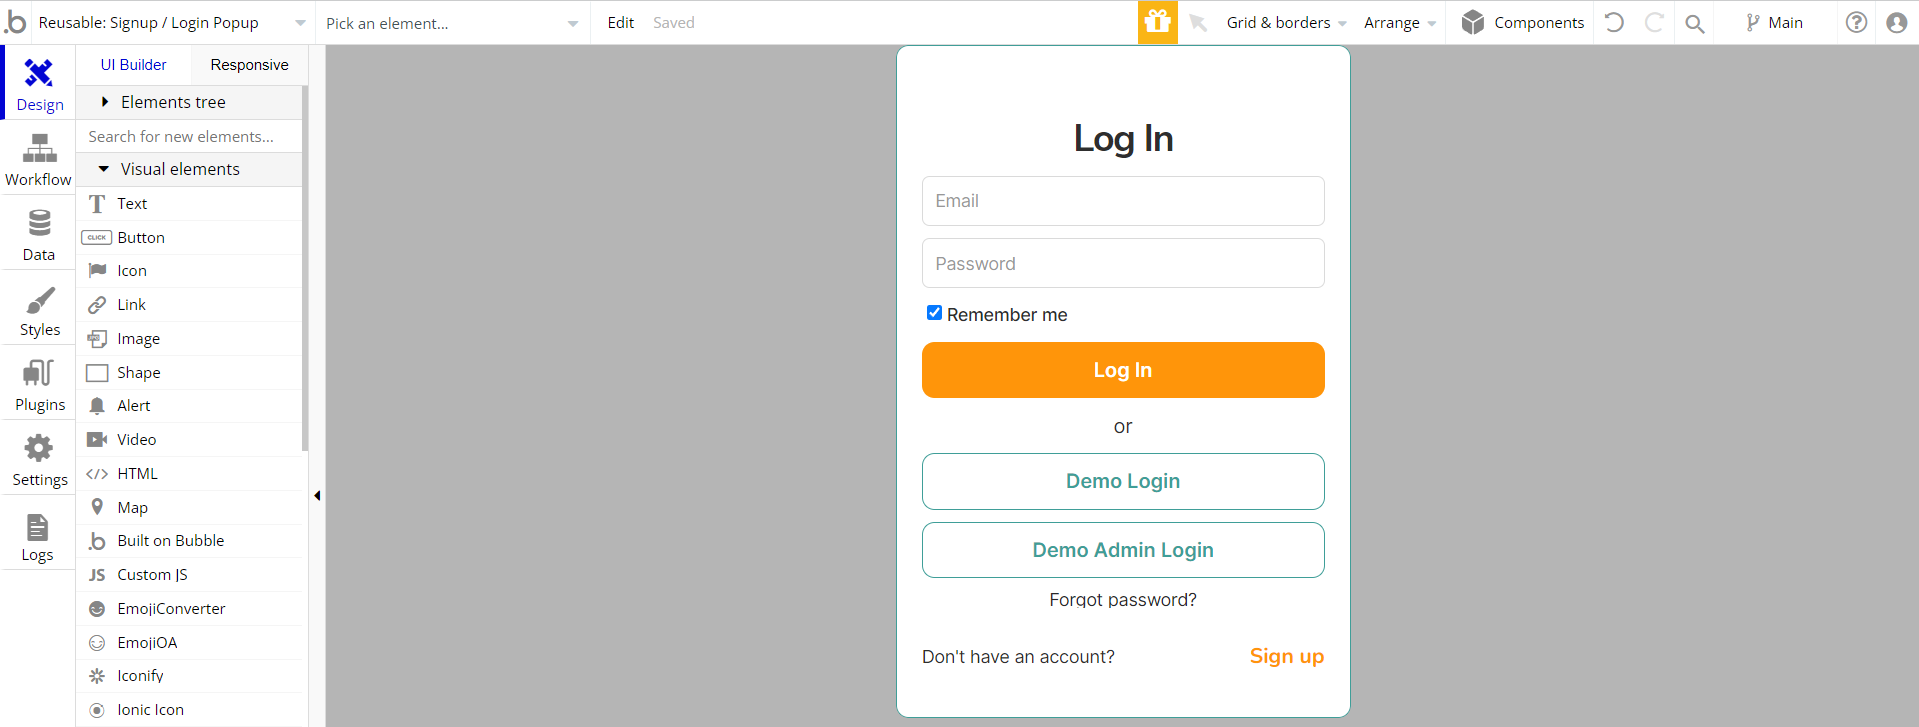
Task: Open the Plugins section icon
Action: (39, 373)
